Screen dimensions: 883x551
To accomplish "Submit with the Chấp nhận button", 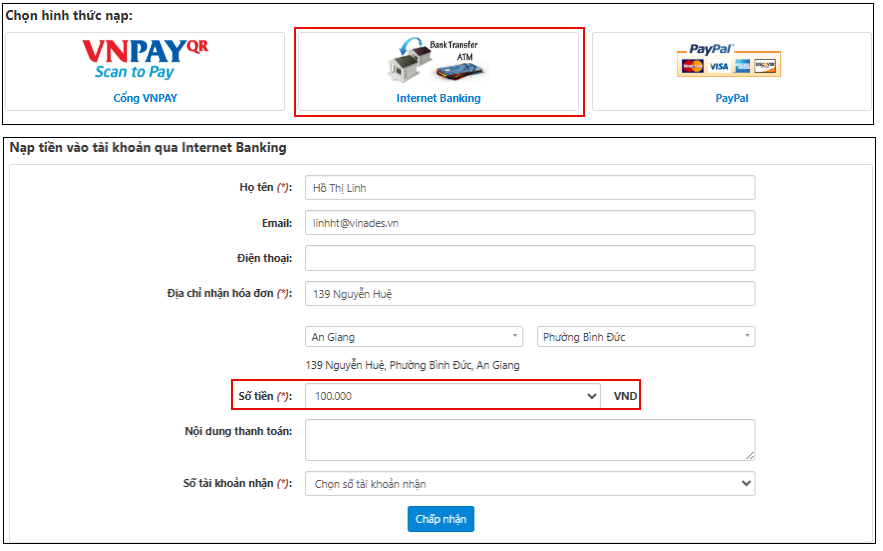I will tap(441, 519).
